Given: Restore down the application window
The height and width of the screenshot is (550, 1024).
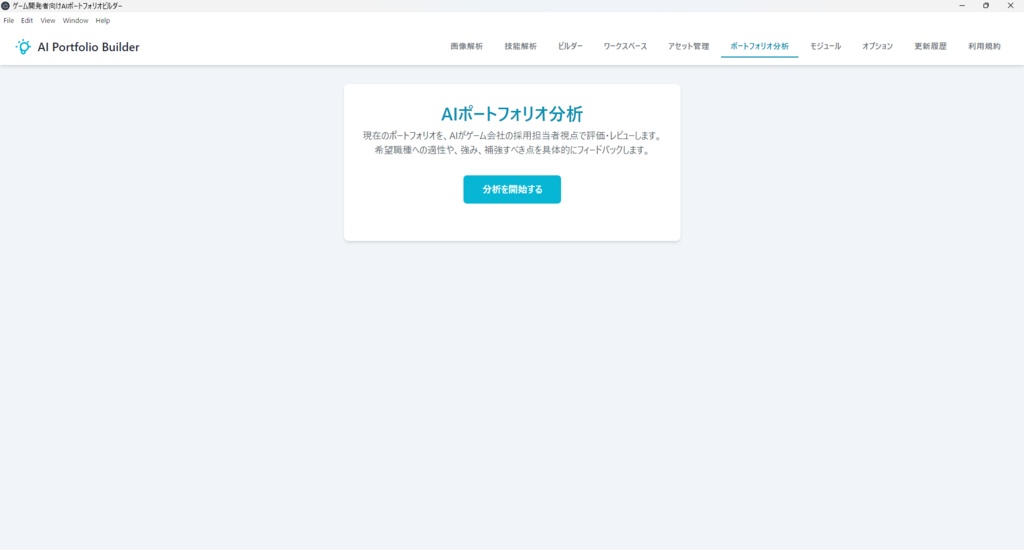Looking at the screenshot, I should point(985,6).
